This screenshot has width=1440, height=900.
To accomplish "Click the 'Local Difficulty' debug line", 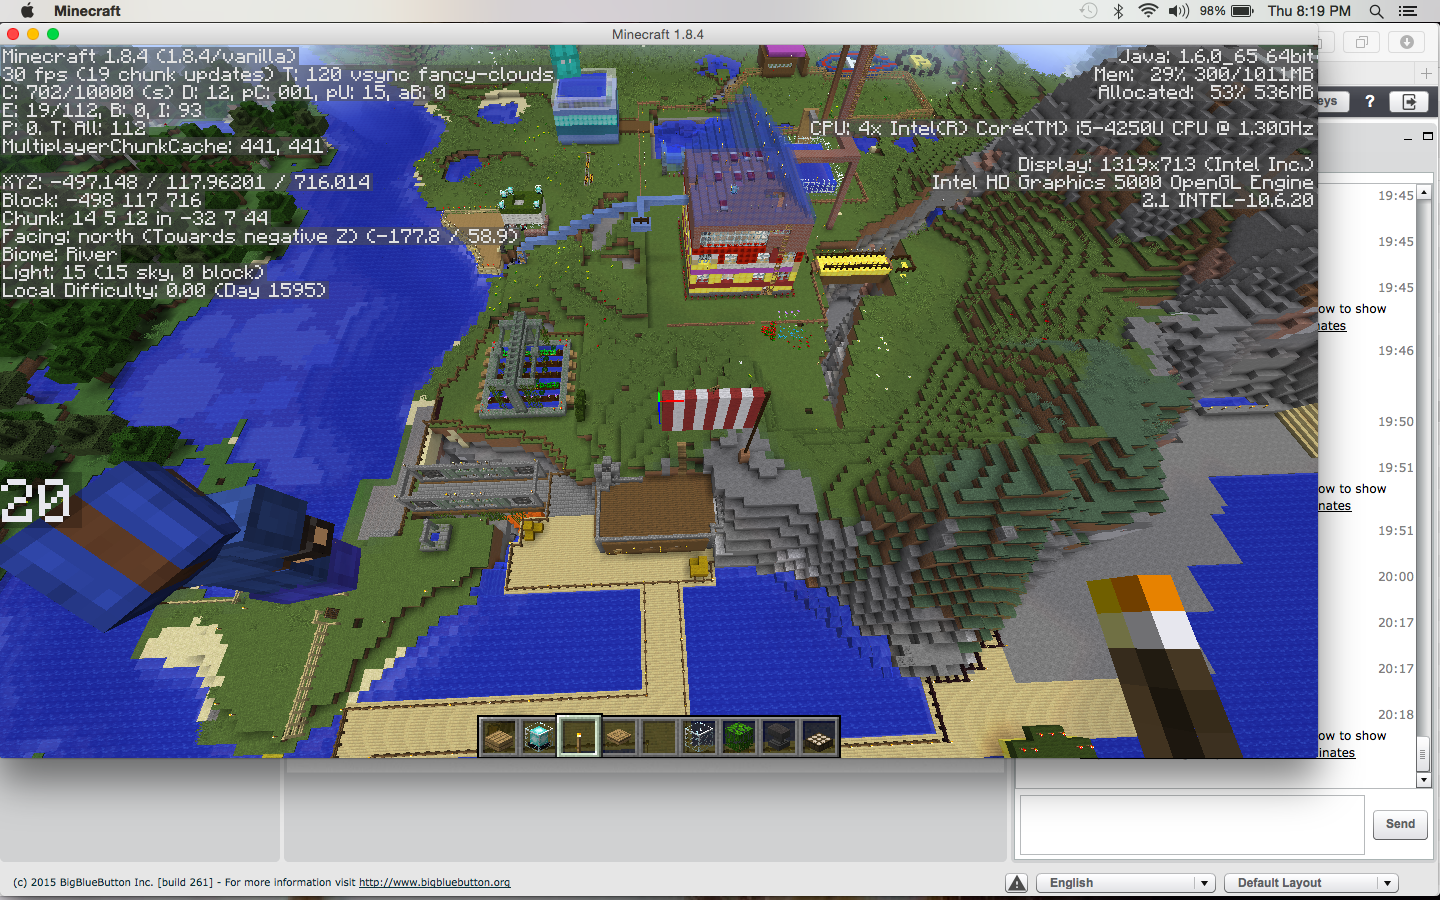I will pos(164,290).
